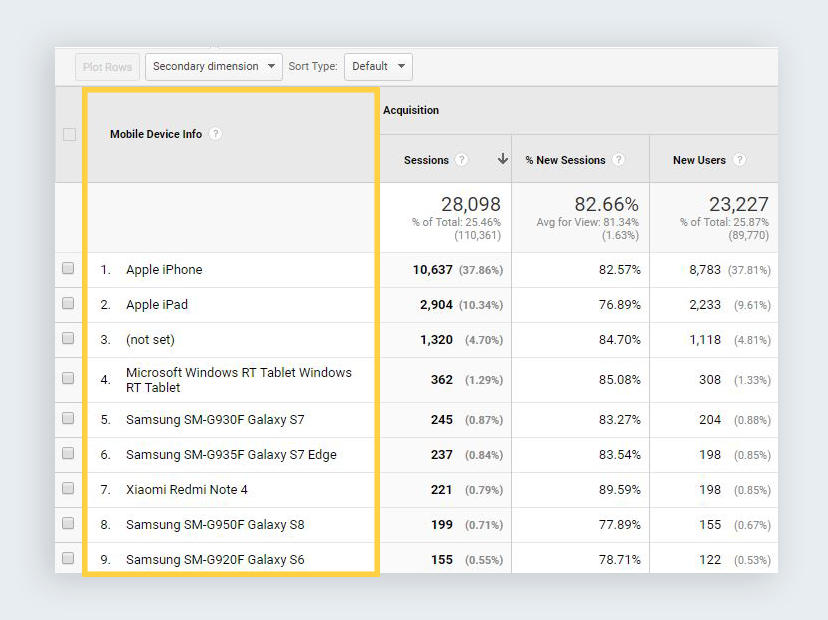
Task: Open Samsung SM-G950F Galaxy S8 link
Action: (x=215, y=524)
